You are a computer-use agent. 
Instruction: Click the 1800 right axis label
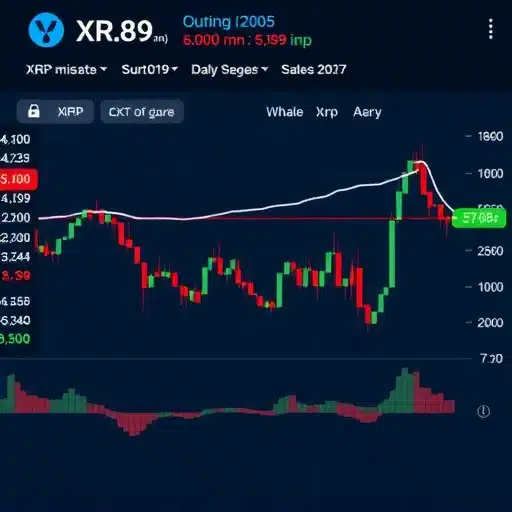point(490,136)
